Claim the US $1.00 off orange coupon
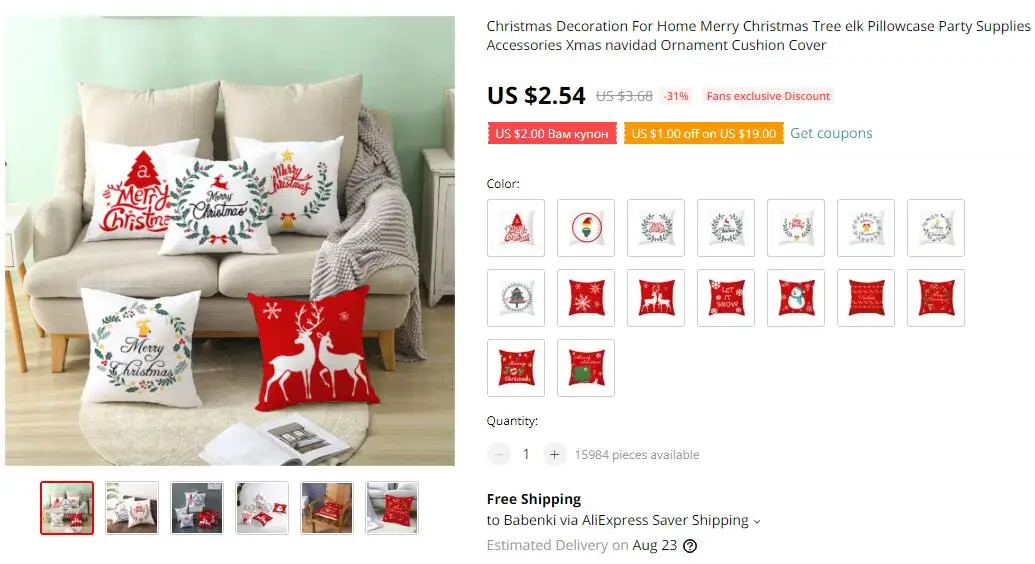 point(704,133)
